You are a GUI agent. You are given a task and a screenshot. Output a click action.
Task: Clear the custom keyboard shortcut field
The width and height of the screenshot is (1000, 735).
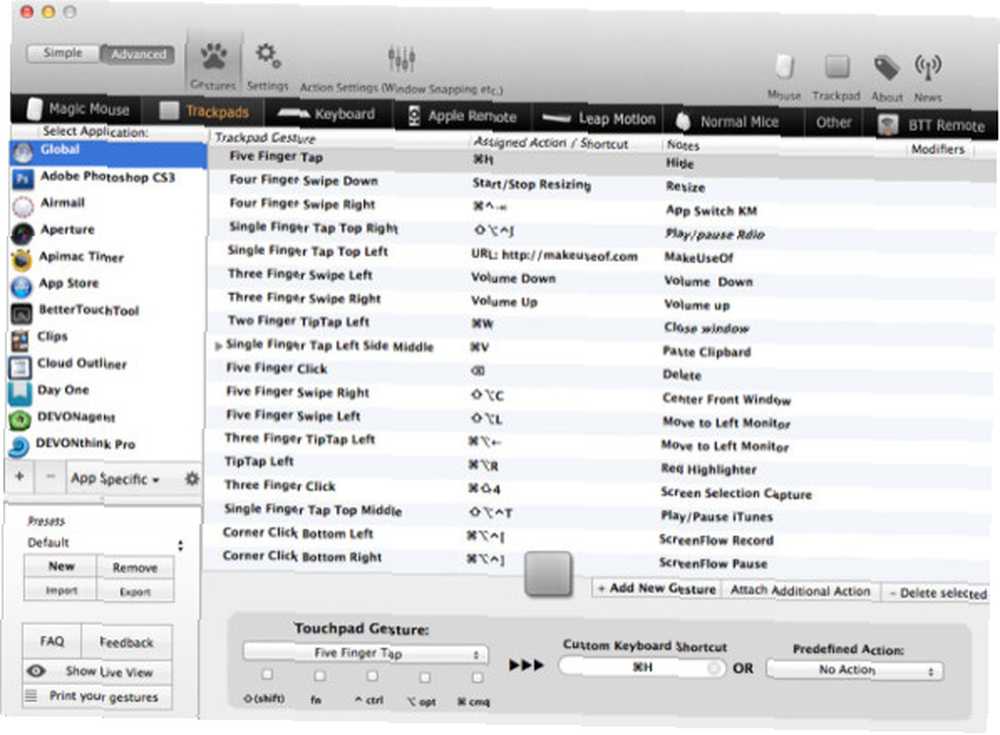[x=714, y=668]
